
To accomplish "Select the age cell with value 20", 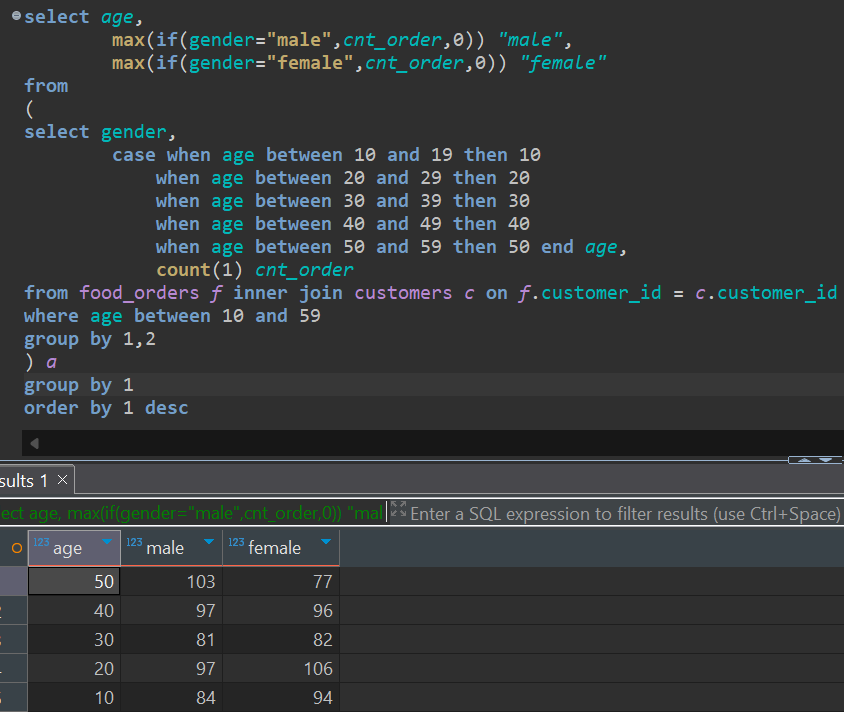I will point(74,668).
